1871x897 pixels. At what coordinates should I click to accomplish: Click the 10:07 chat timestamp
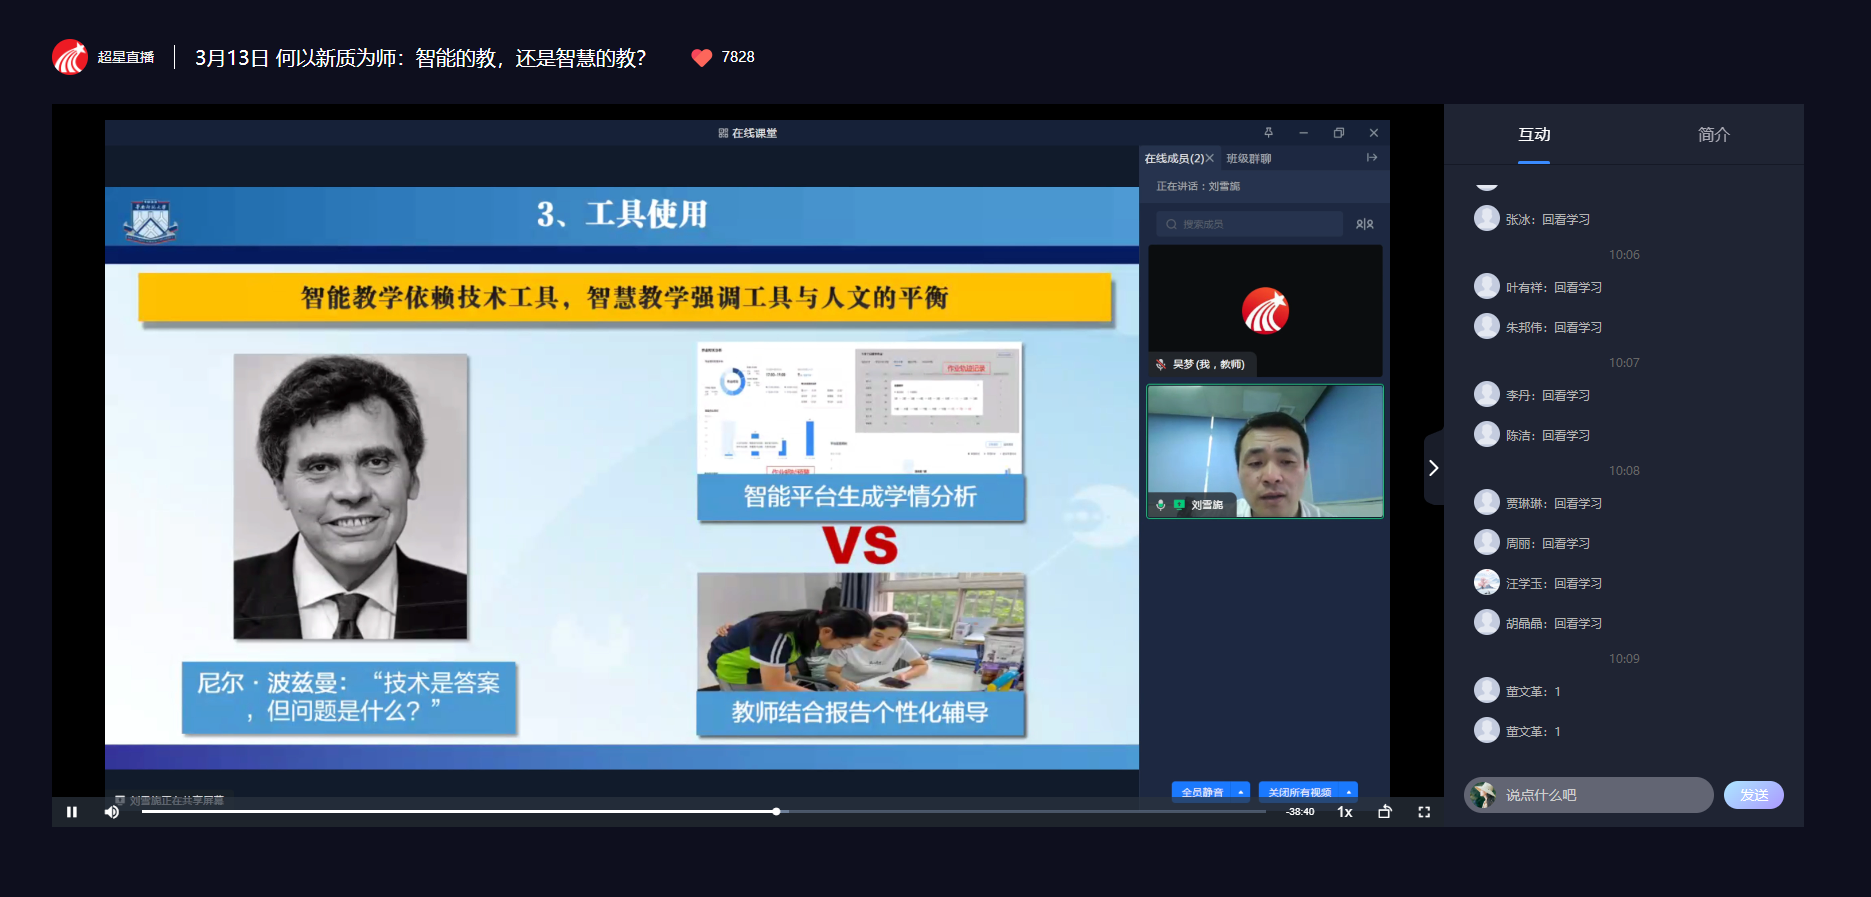point(1624,363)
